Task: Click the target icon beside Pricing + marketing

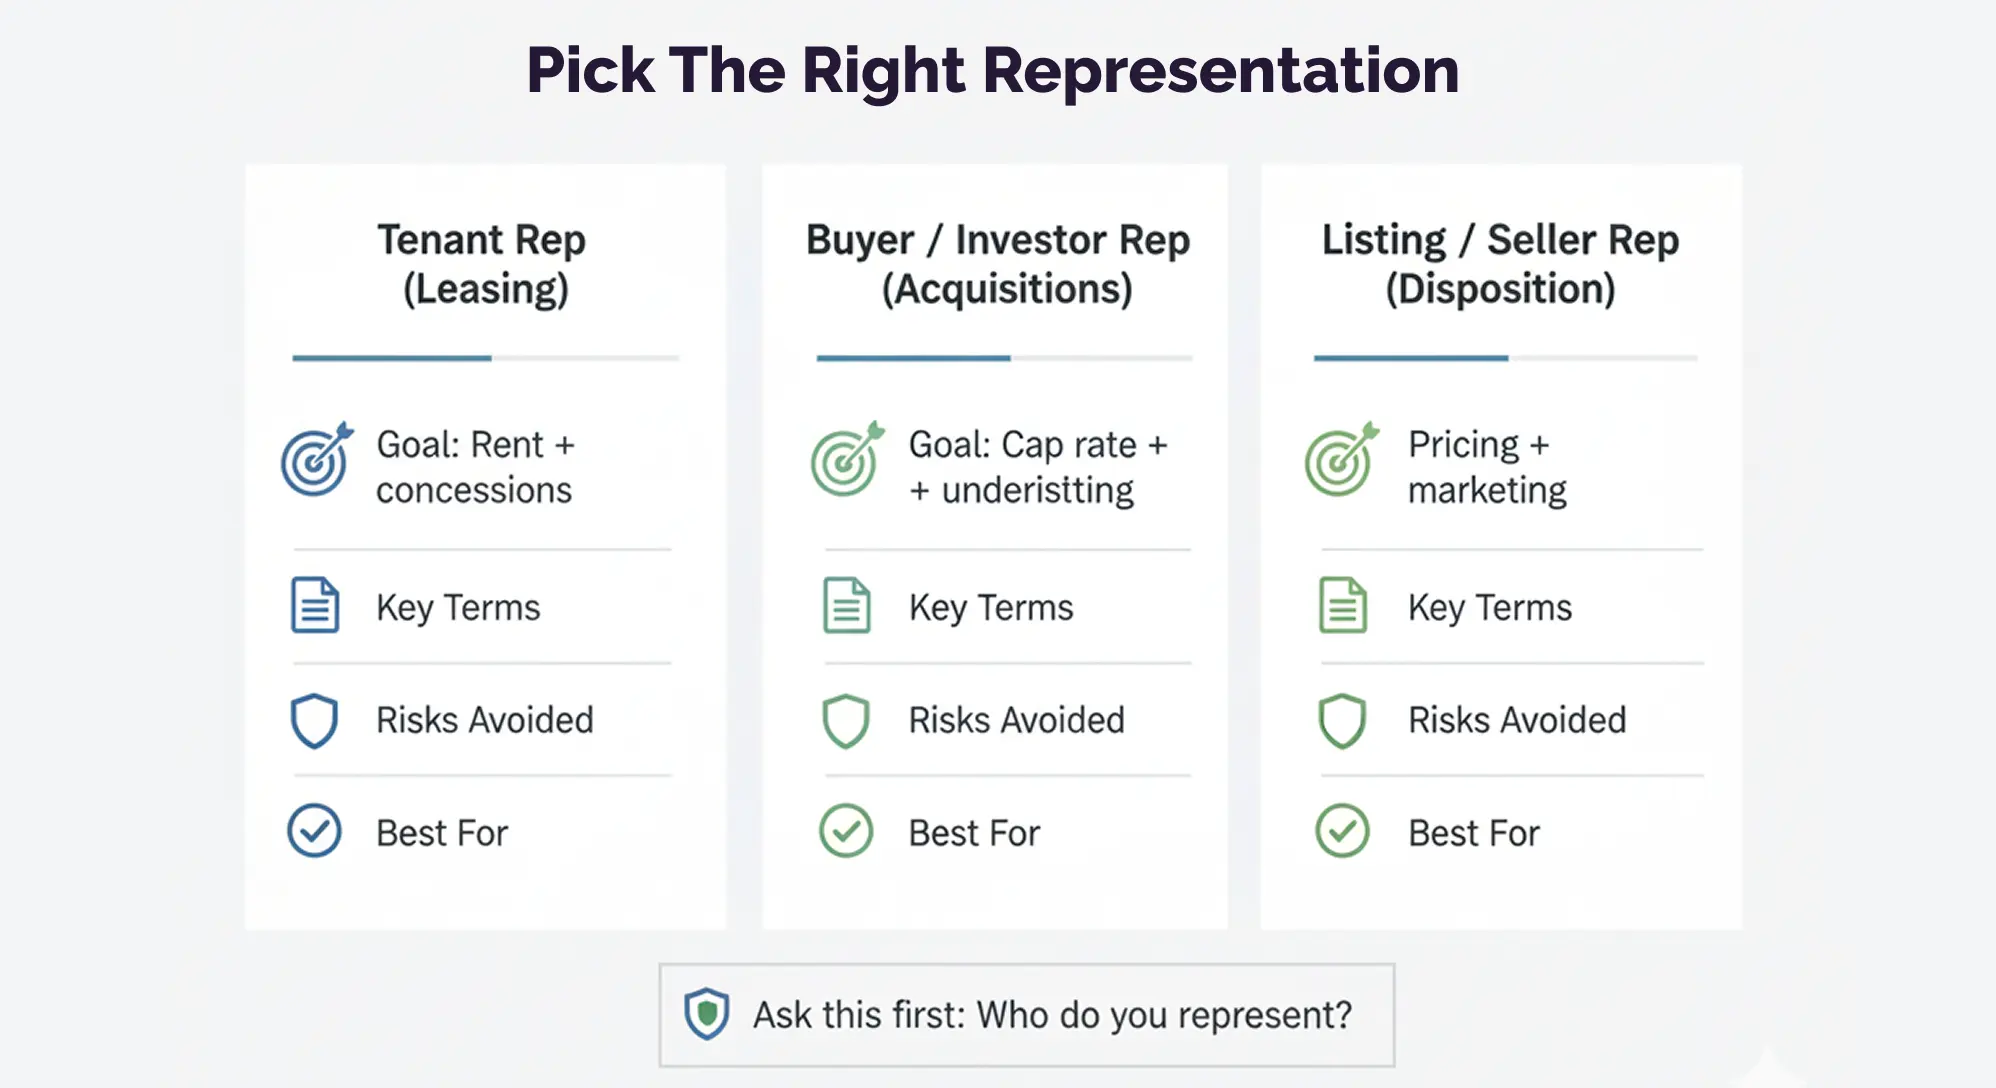Action: pos(1340,460)
